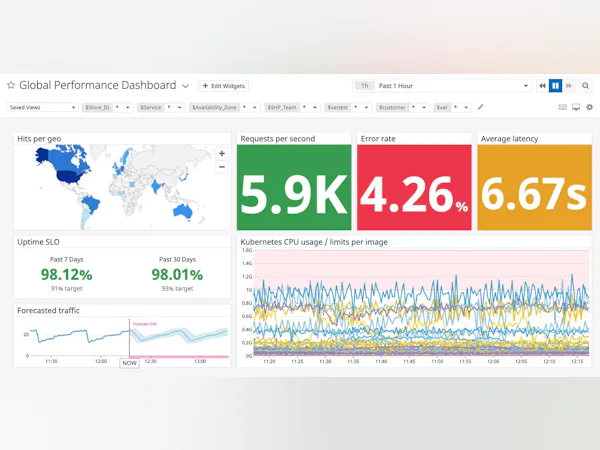Screen dimensions: 600x450
Task: Click the 91% target text
Action: click(67, 289)
